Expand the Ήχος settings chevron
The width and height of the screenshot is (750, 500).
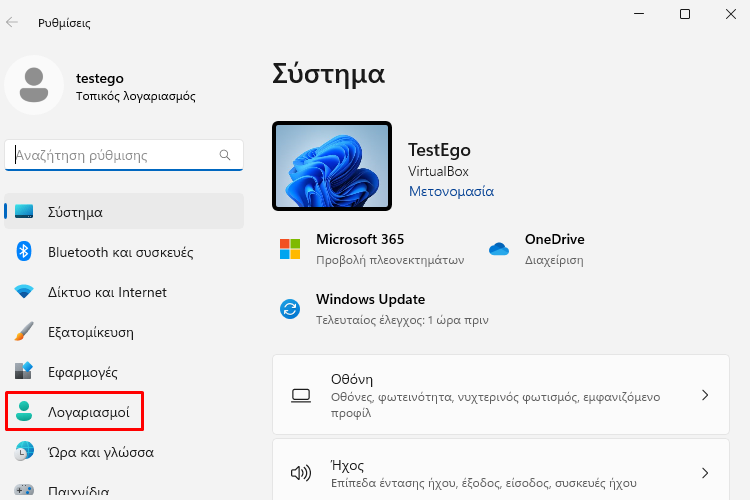(705, 473)
